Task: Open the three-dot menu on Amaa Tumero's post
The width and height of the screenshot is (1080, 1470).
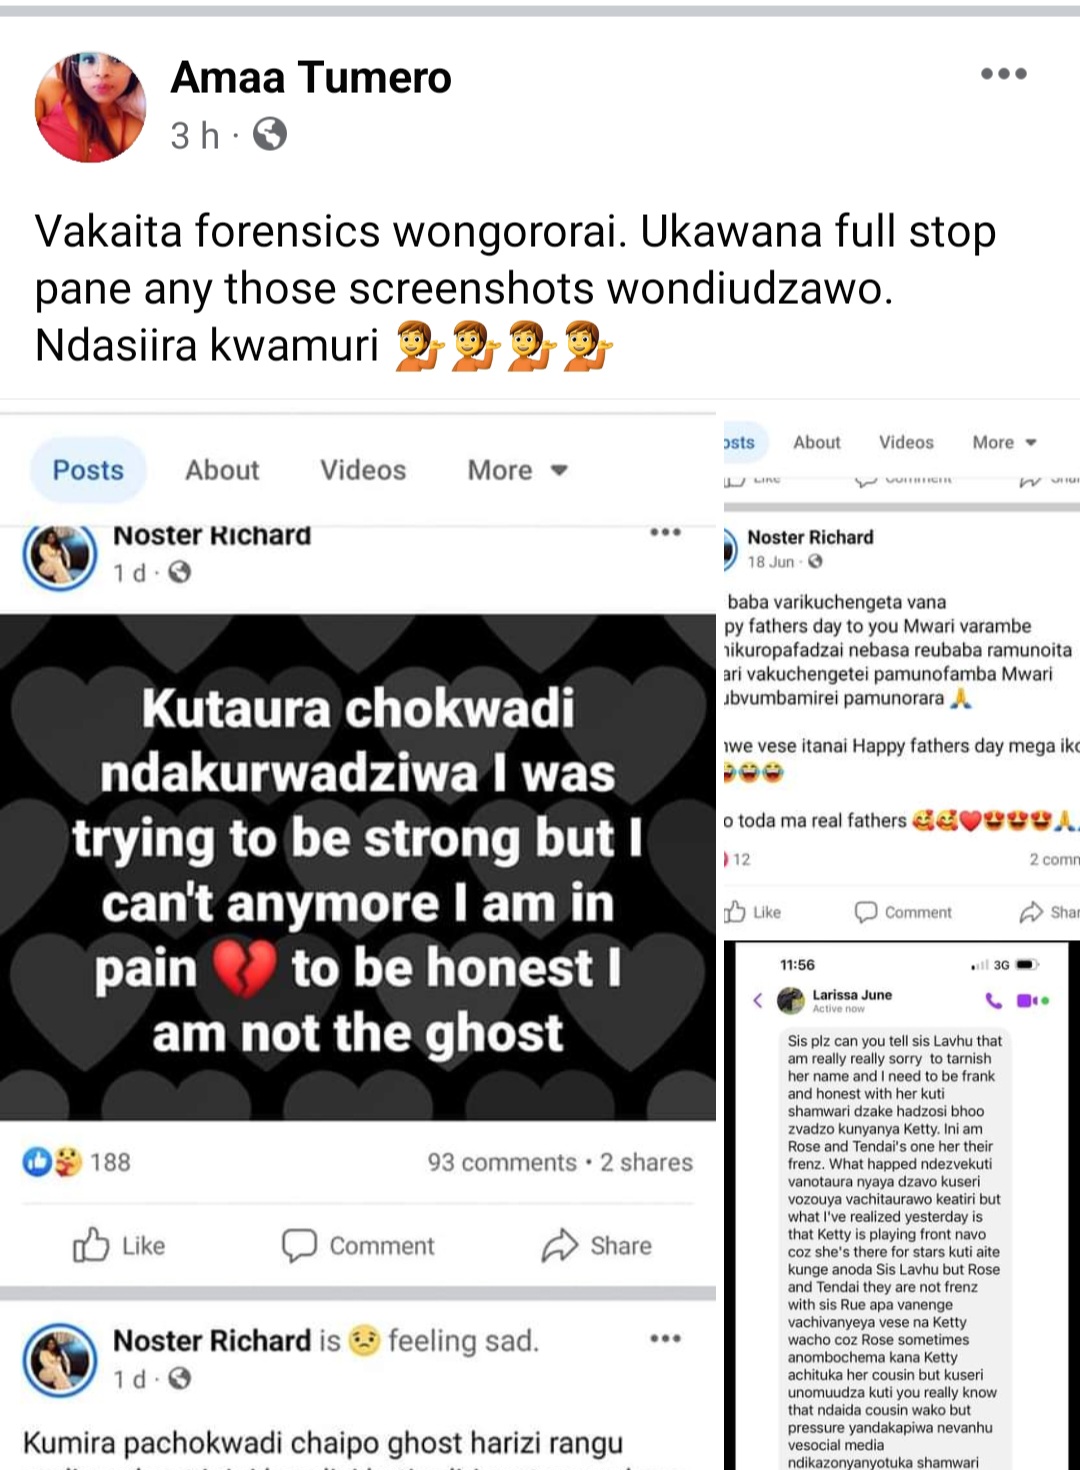Action: [x=1004, y=74]
